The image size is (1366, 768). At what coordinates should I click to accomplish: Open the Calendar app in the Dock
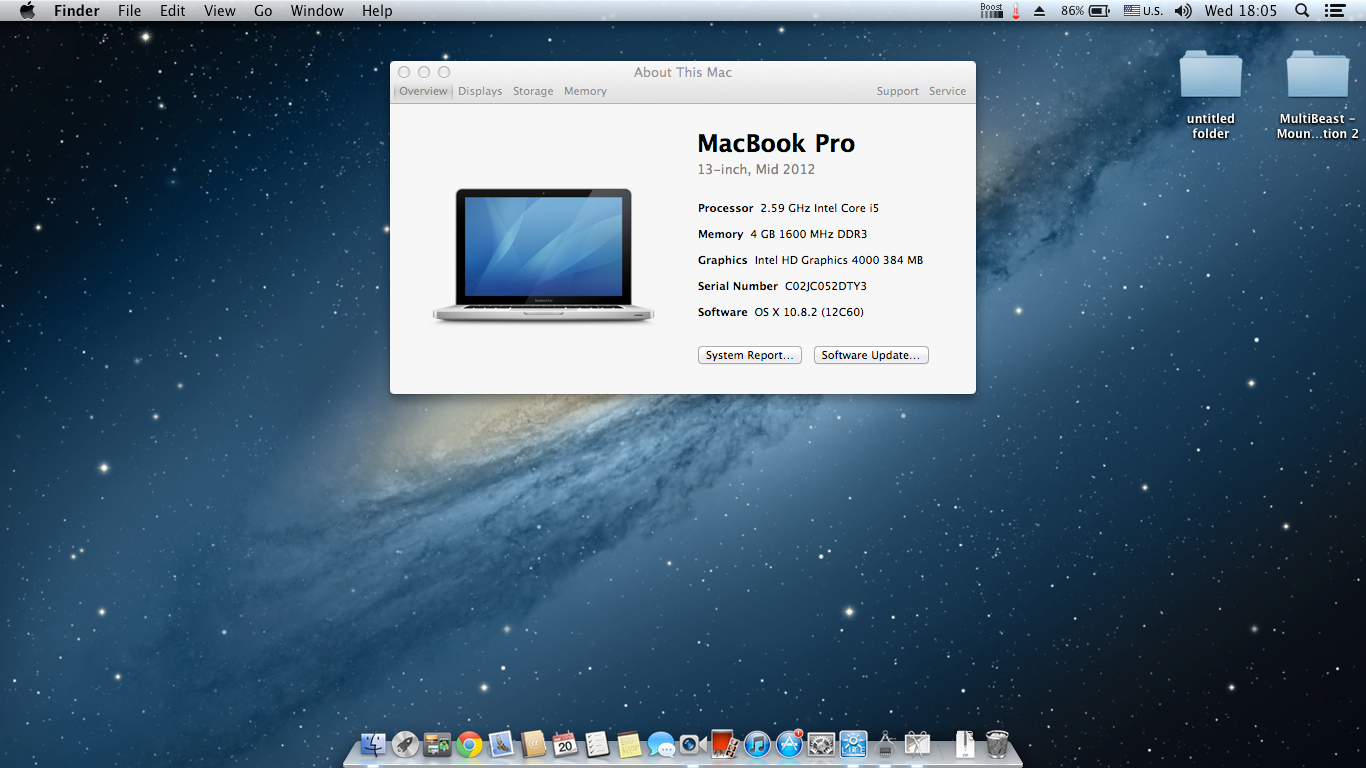click(x=565, y=744)
